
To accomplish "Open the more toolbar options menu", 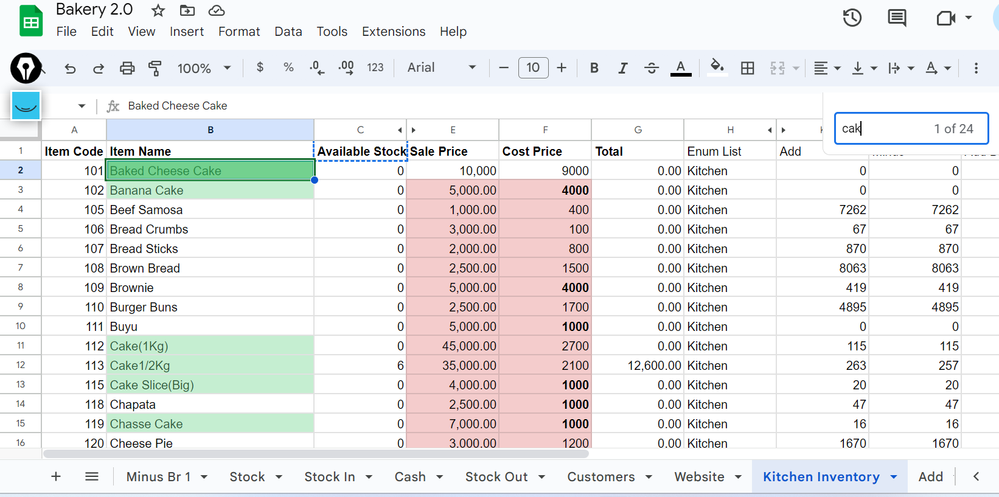I will 976,68.
